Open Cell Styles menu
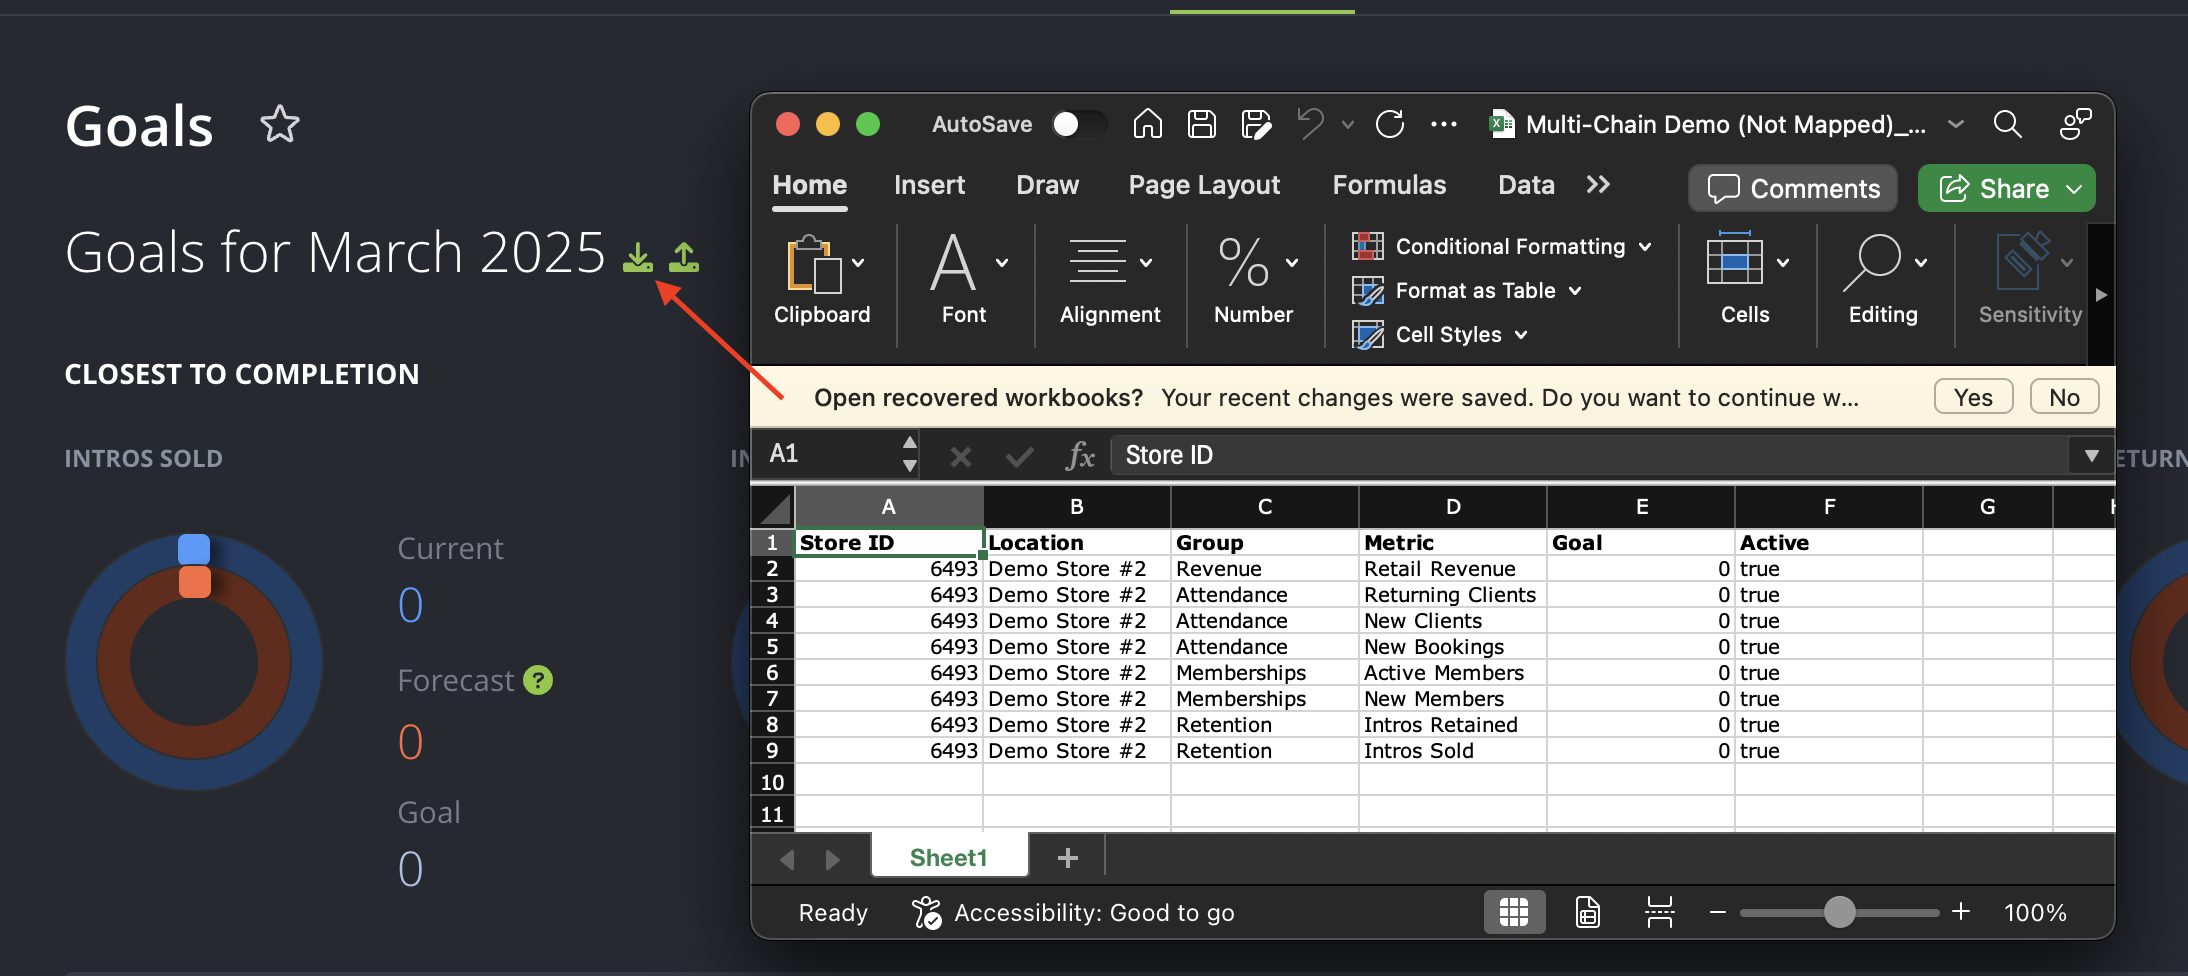The width and height of the screenshot is (2188, 976). [x=1440, y=334]
